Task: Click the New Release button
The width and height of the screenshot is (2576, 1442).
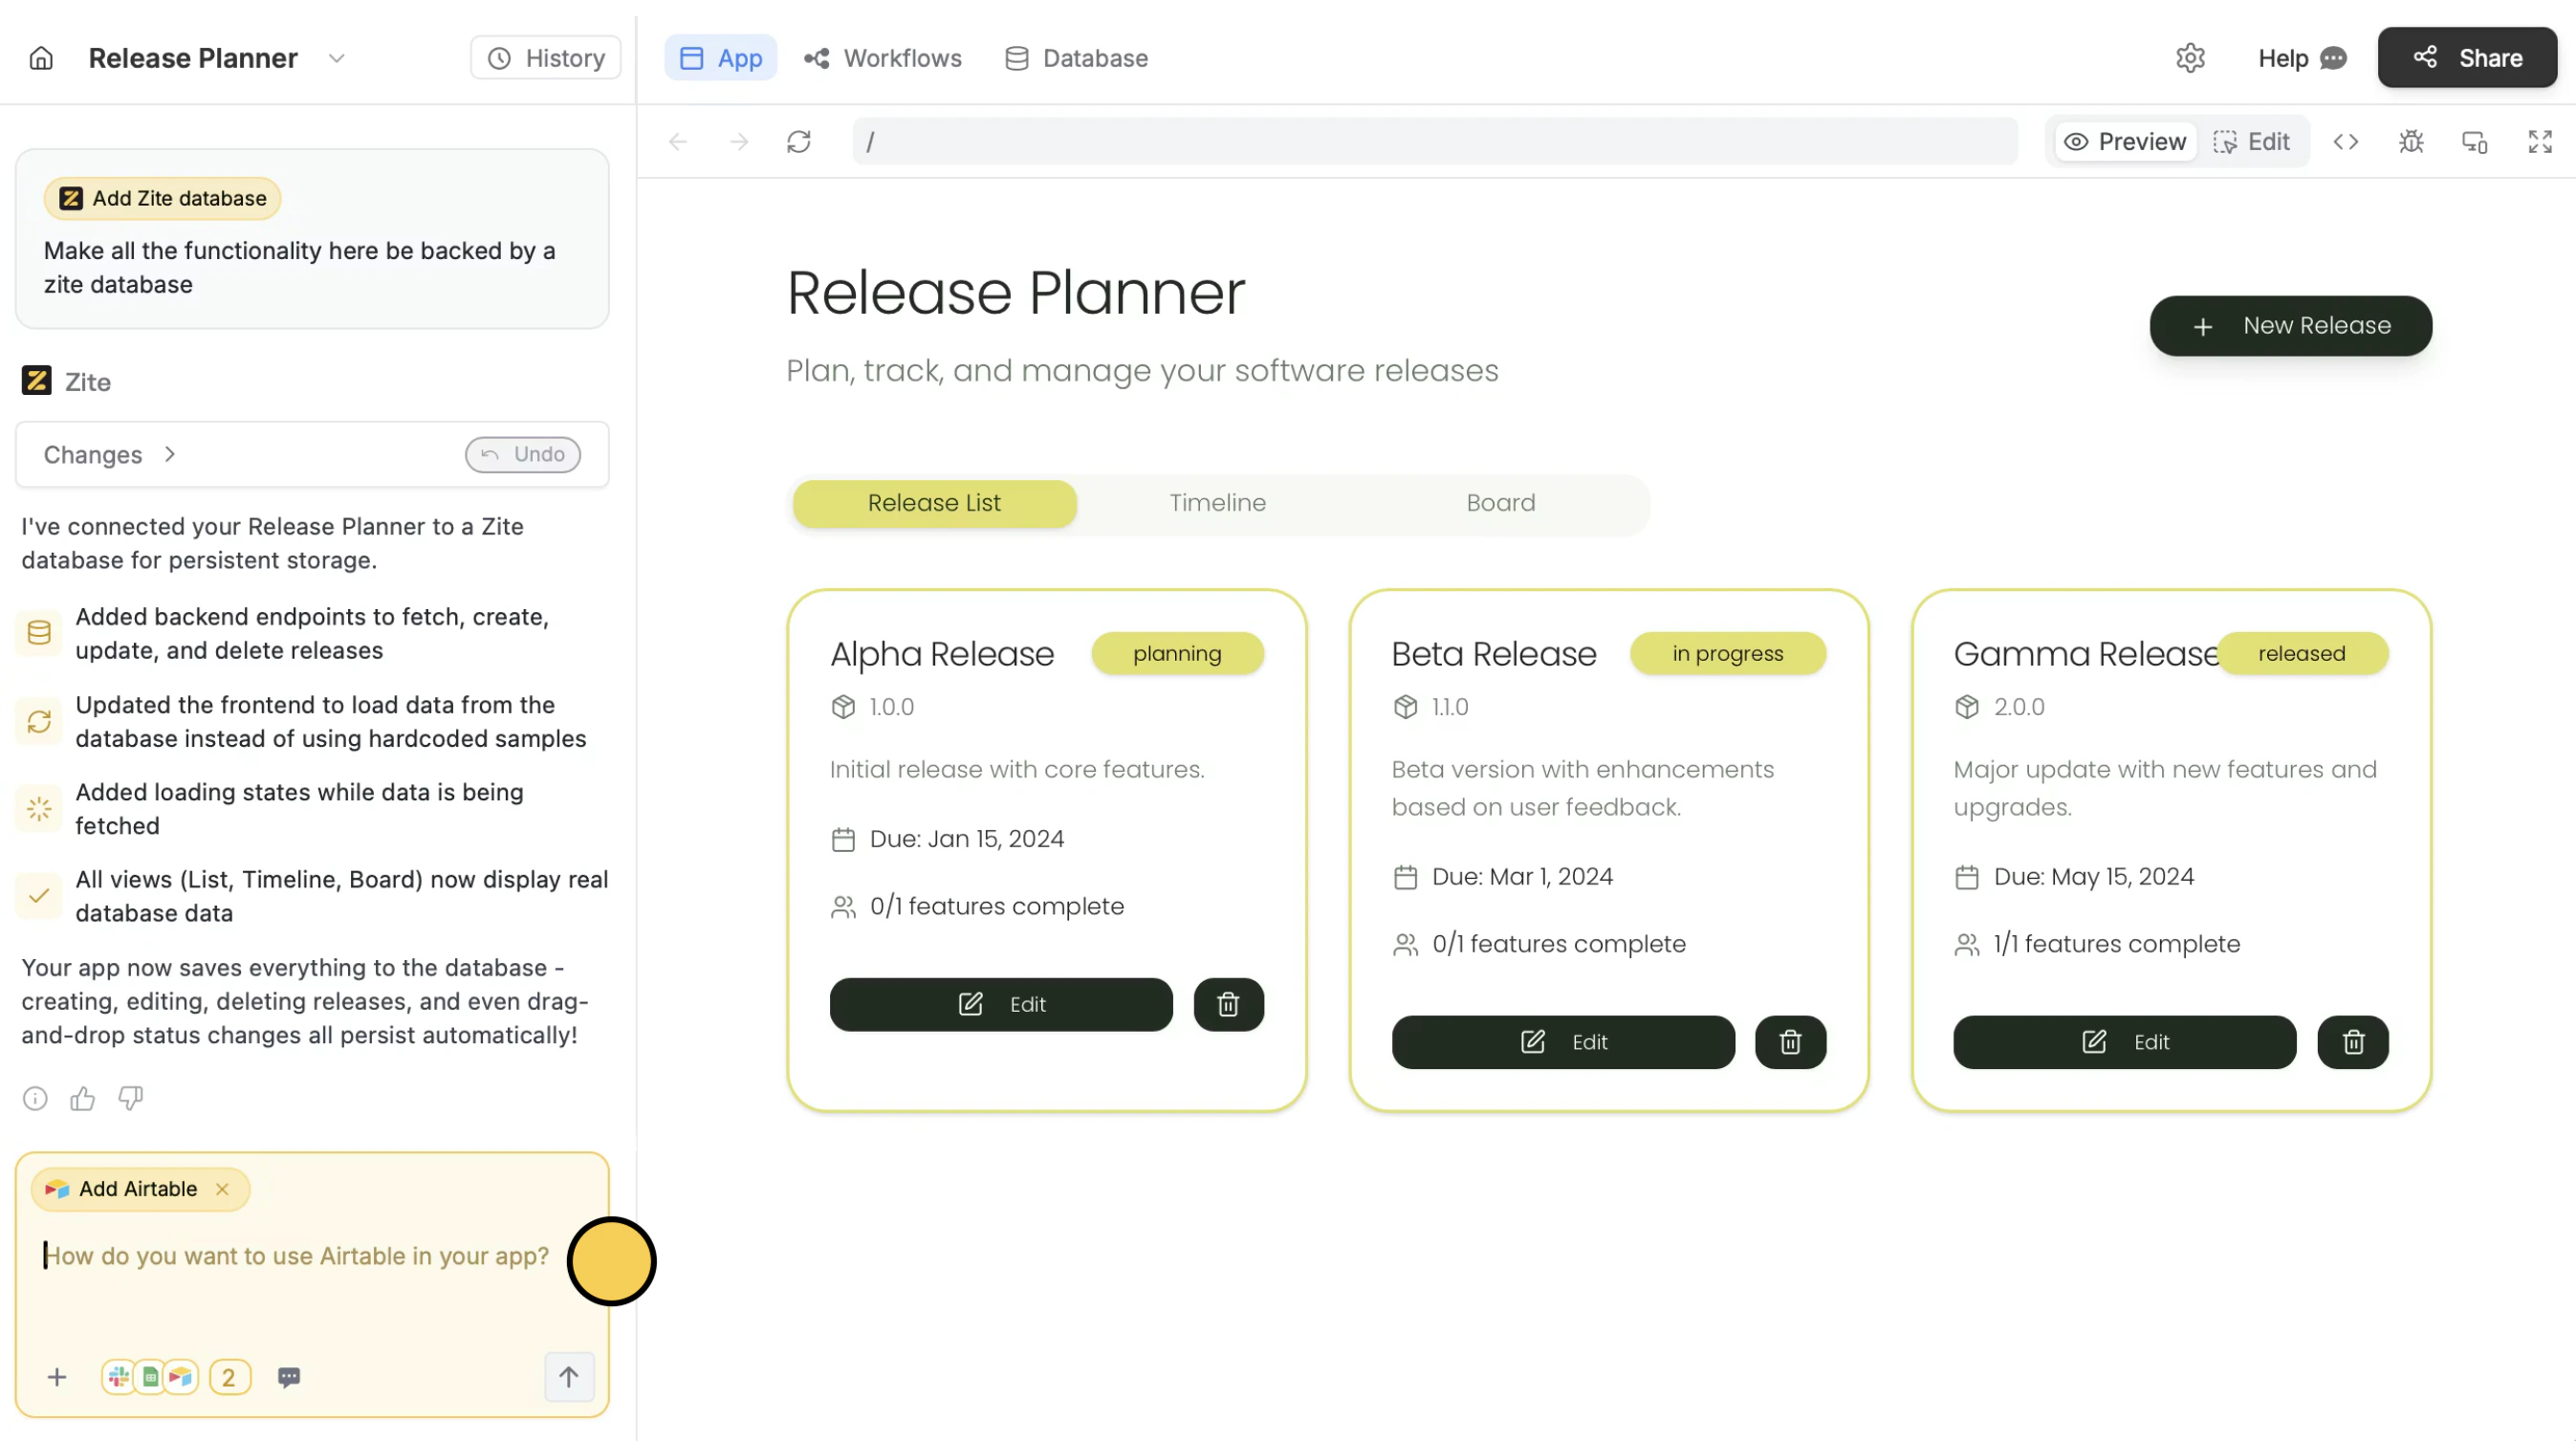Action: tap(2290, 326)
